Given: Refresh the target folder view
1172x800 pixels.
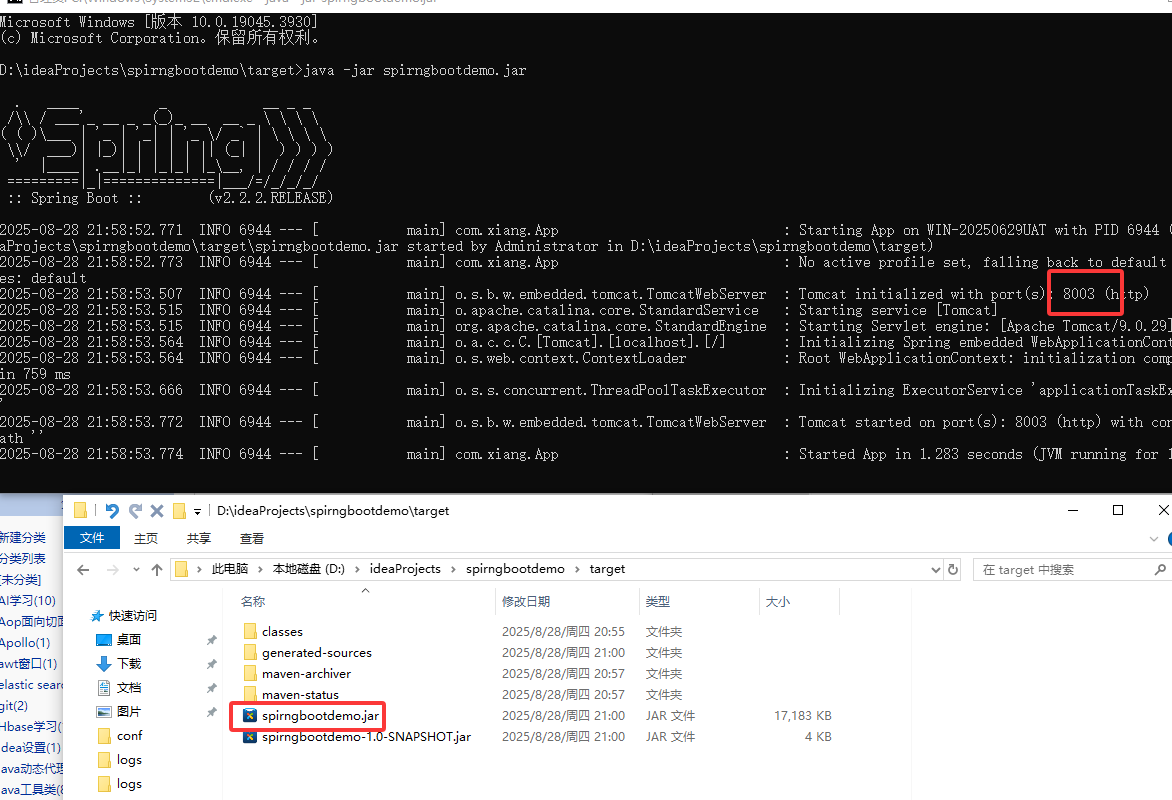Looking at the screenshot, I should [x=953, y=570].
